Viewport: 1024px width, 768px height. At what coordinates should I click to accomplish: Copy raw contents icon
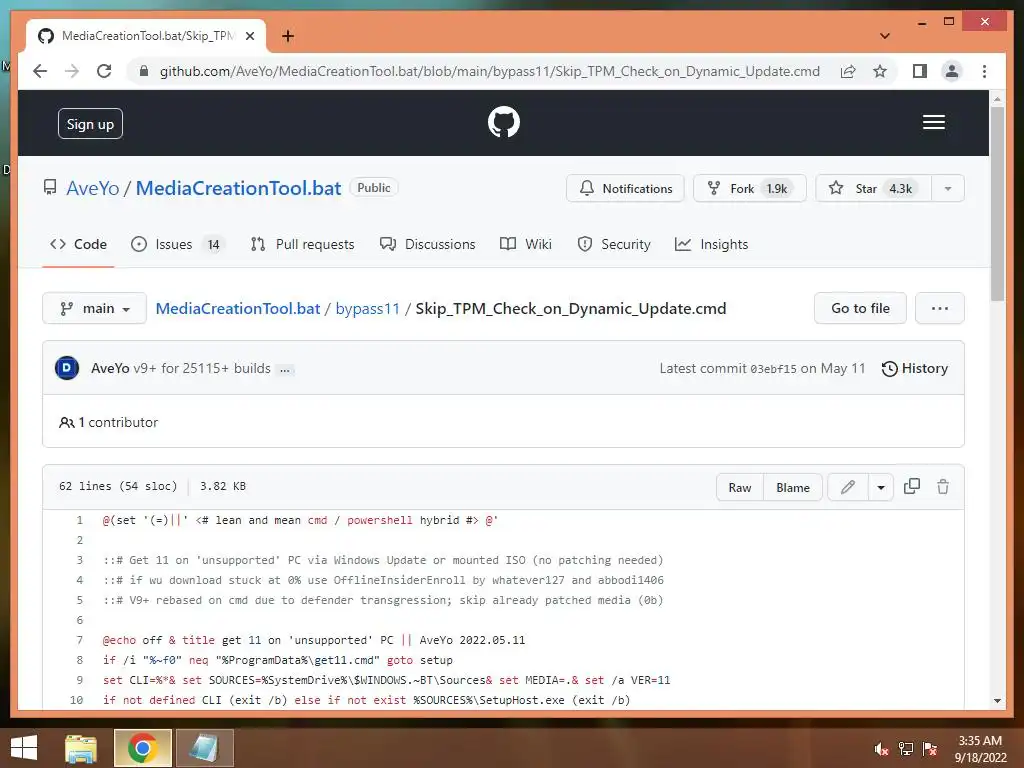click(x=911, y=487)
